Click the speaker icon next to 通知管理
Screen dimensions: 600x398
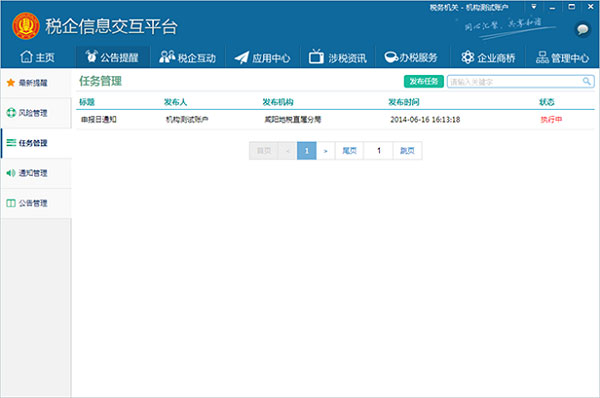pos(11,173)
